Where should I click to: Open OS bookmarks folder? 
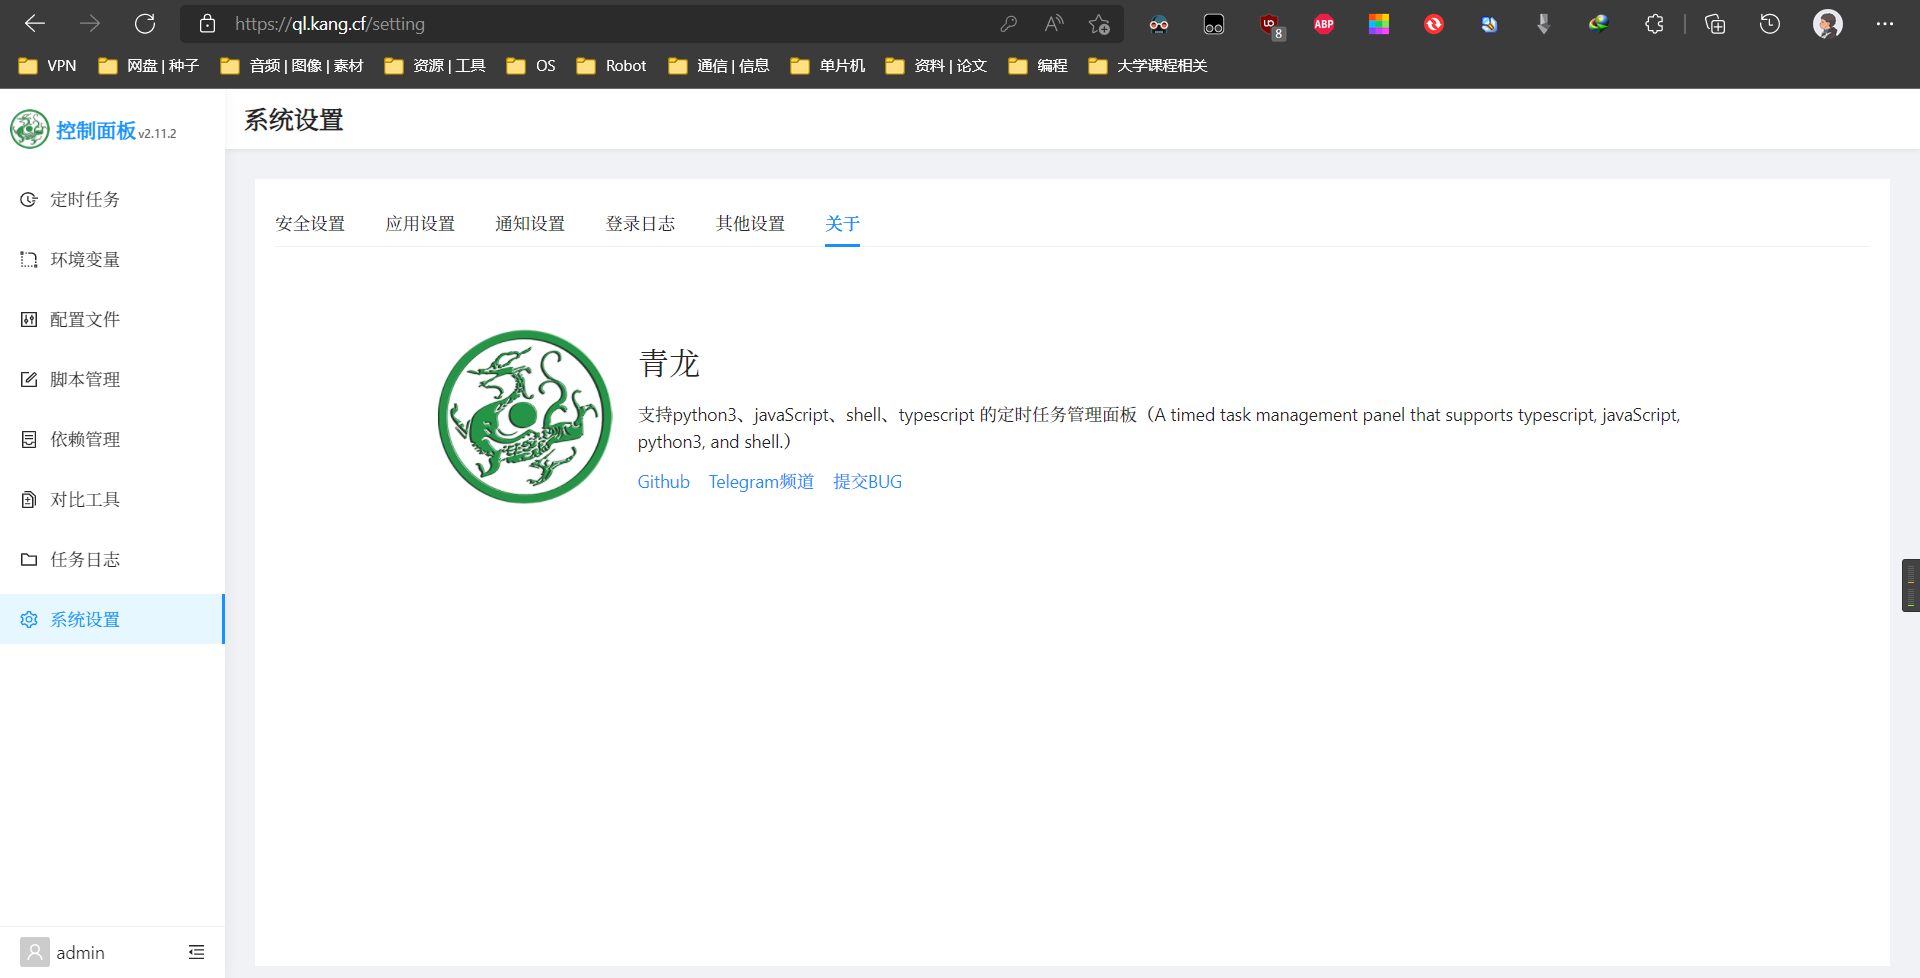click(531, 66)
